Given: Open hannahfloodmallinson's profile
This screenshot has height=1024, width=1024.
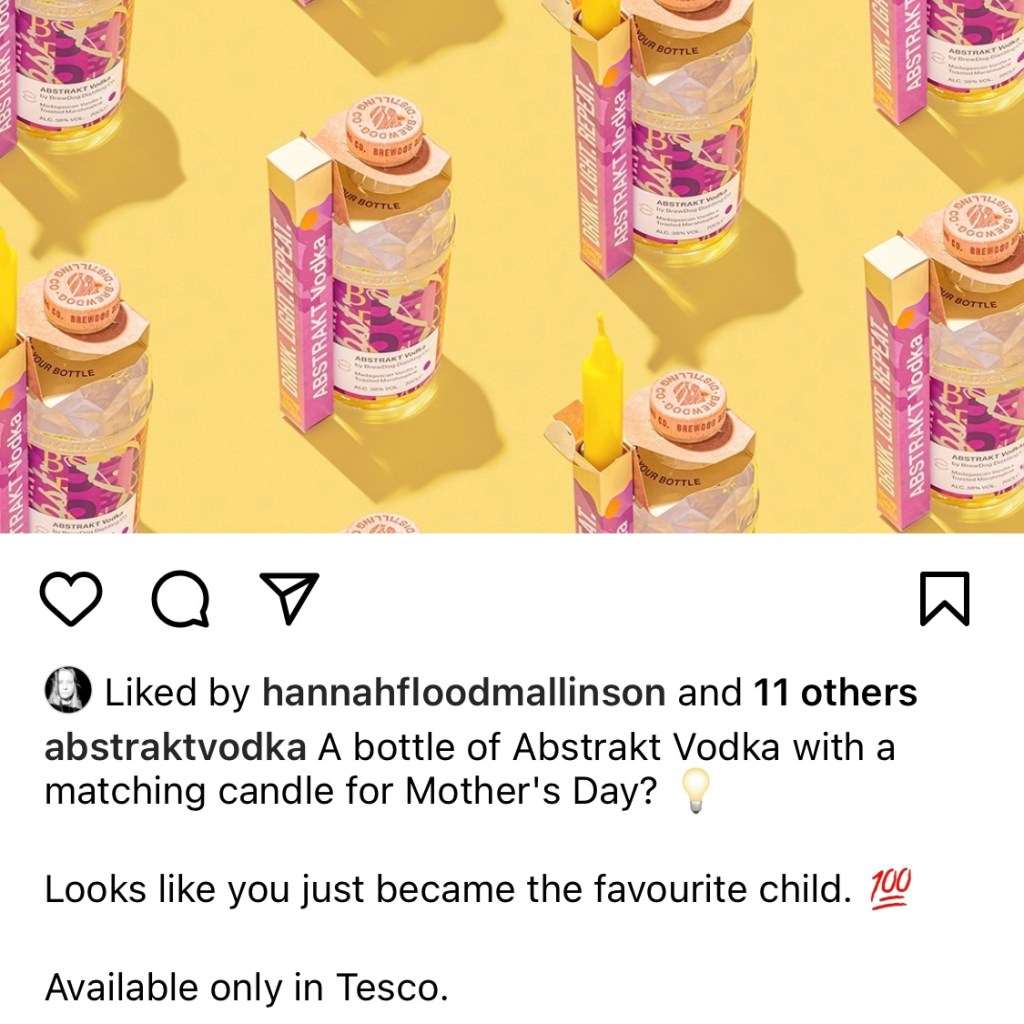Looking at the screenshot, I should (463, 692).
